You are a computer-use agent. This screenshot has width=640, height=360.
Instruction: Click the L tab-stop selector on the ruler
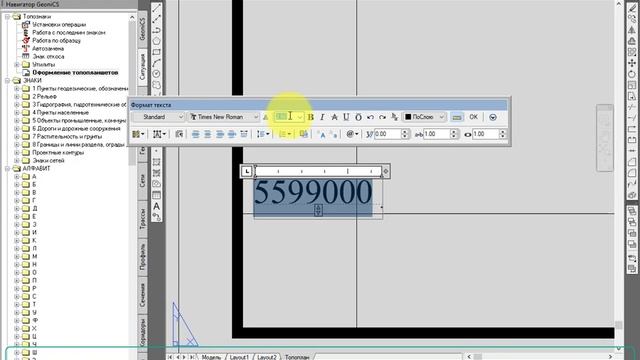247,171
